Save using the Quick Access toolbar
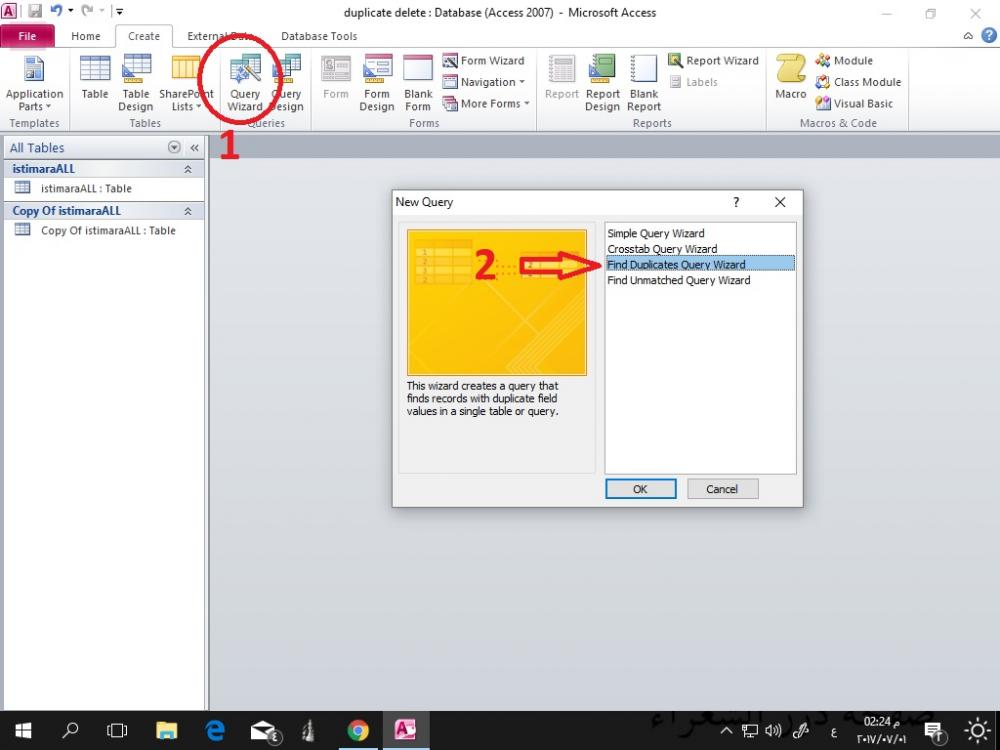The width and height of the screenshot is (1000, 750). pyautogui.click(x=34, y=11)
